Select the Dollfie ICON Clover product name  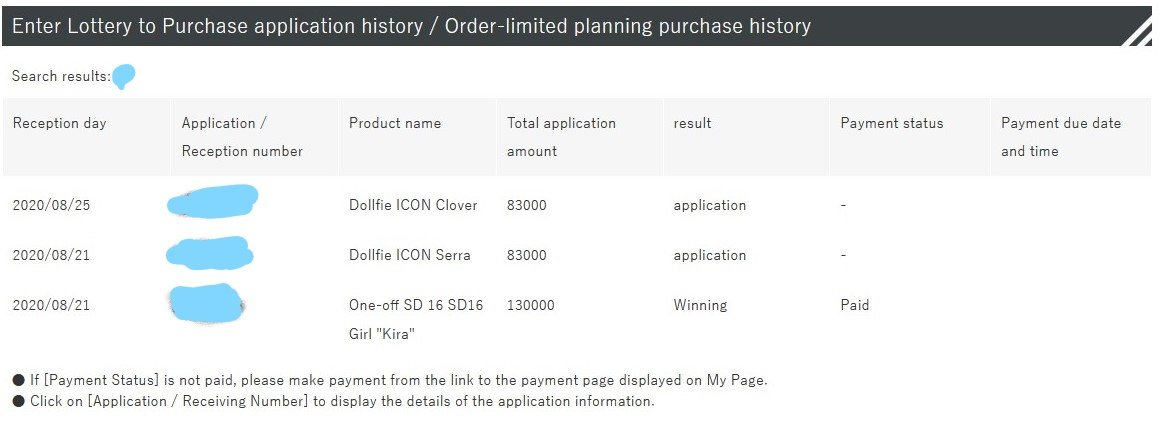pos(413,205)
